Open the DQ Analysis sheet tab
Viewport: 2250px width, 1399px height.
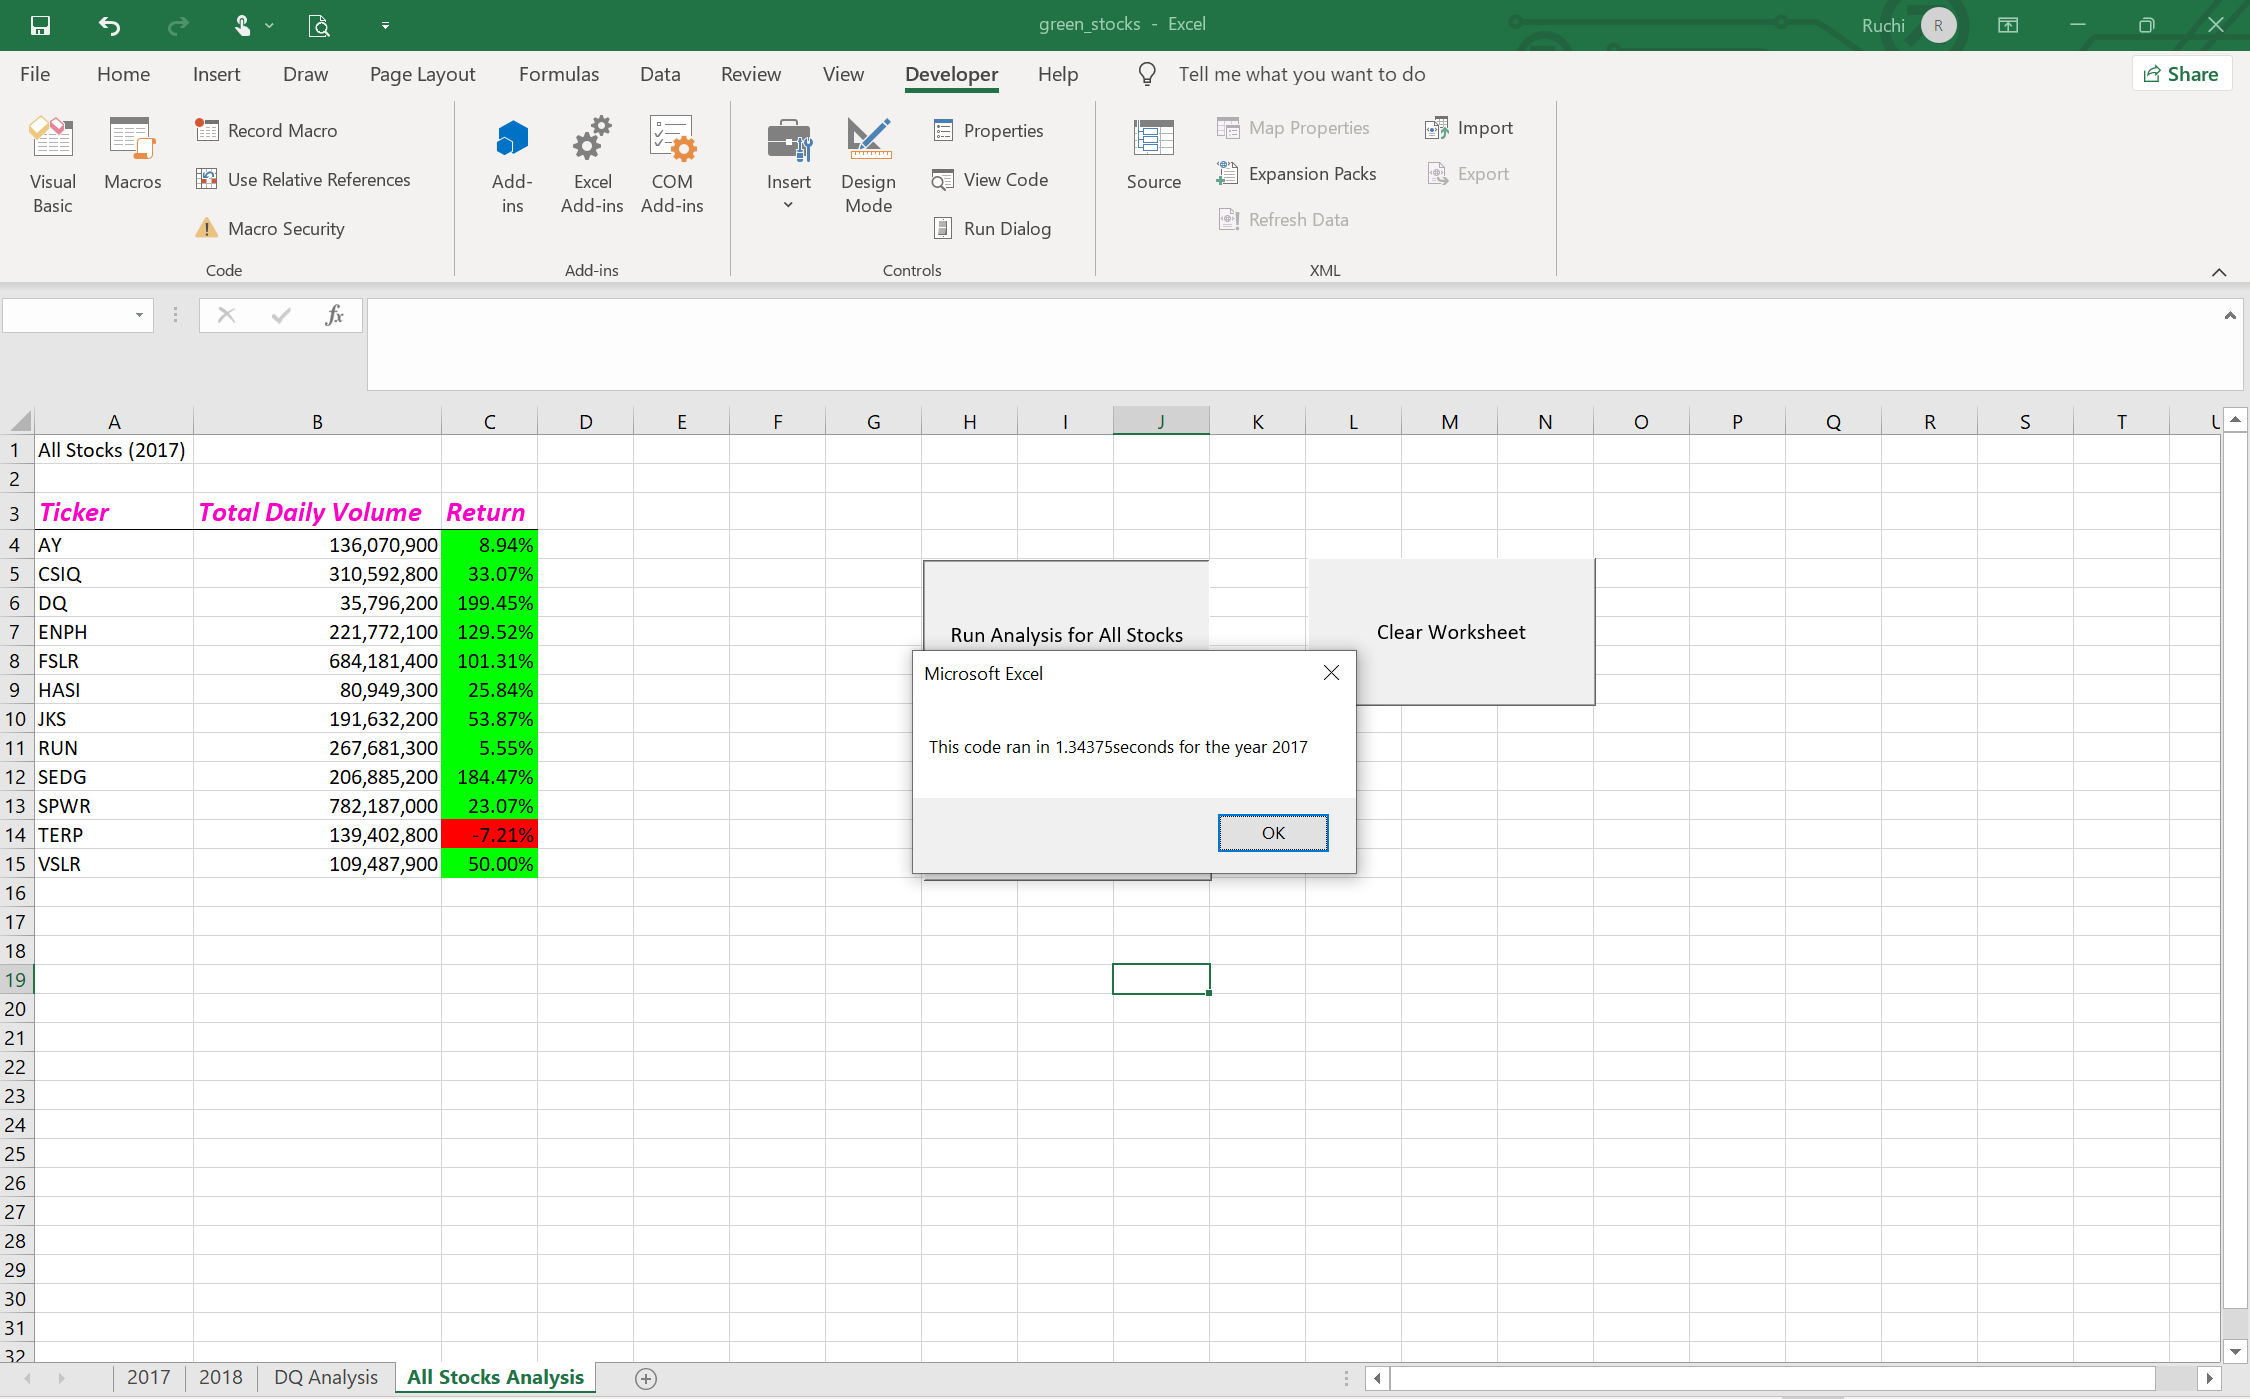tap(325, 1377)
